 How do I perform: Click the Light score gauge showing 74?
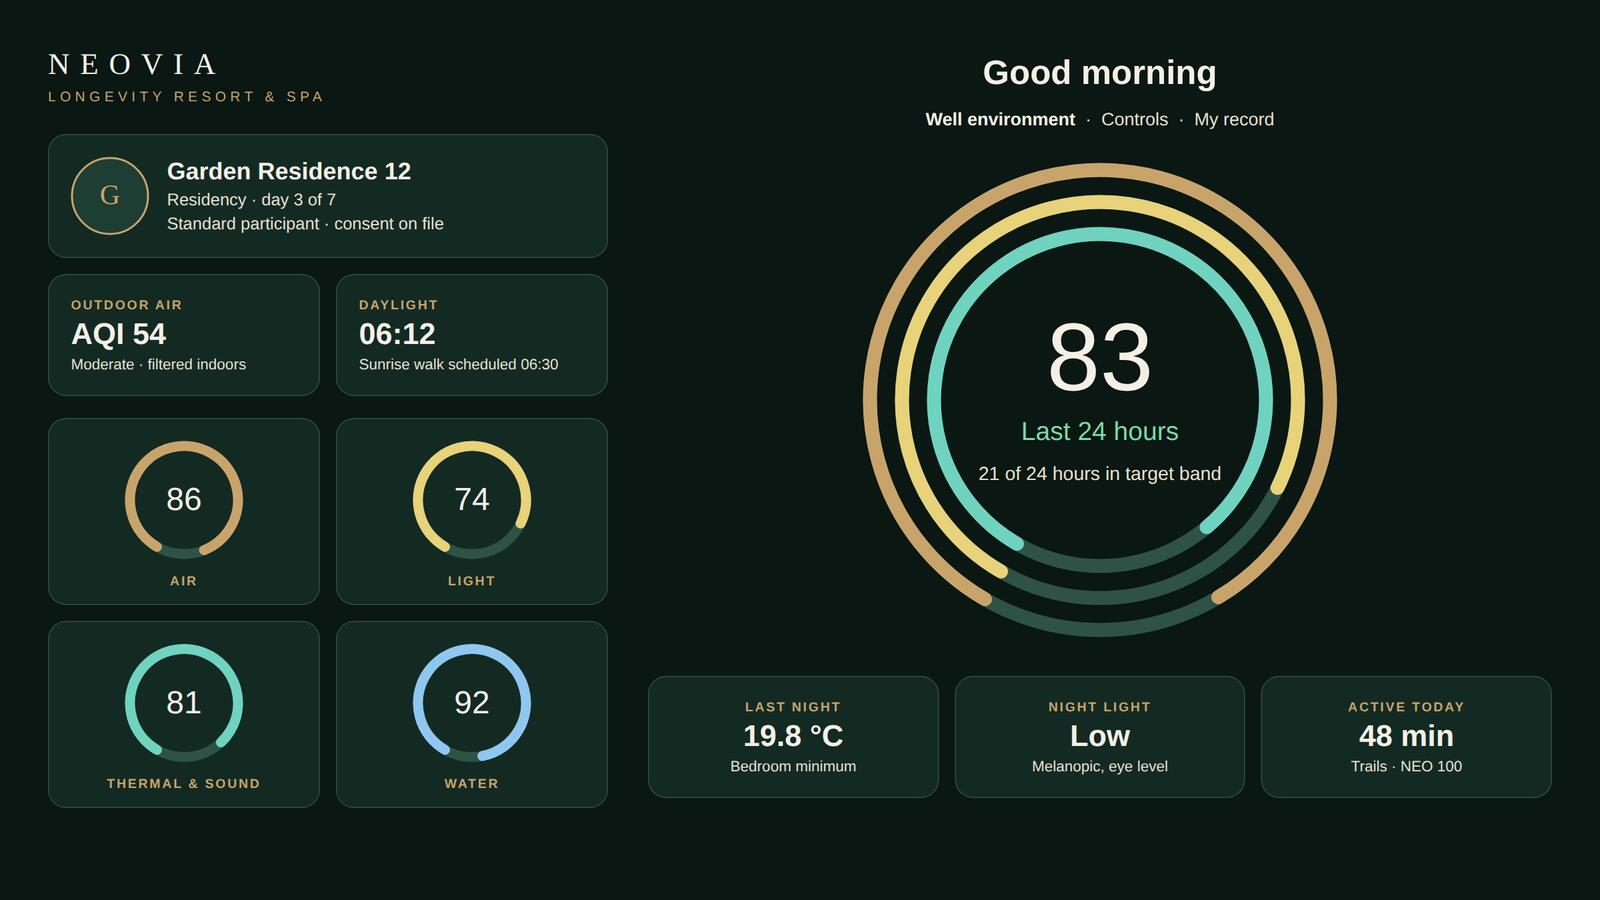coord(472,500)
